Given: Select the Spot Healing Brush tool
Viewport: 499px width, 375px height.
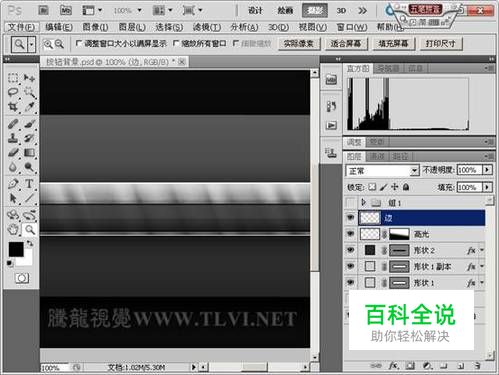Looking at the screenshot, I should pyautogui.click(x=13, y=124).
